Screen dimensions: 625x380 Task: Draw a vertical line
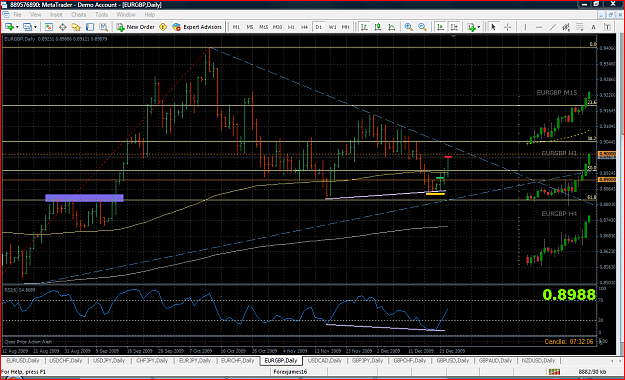(x=525, y=27)
